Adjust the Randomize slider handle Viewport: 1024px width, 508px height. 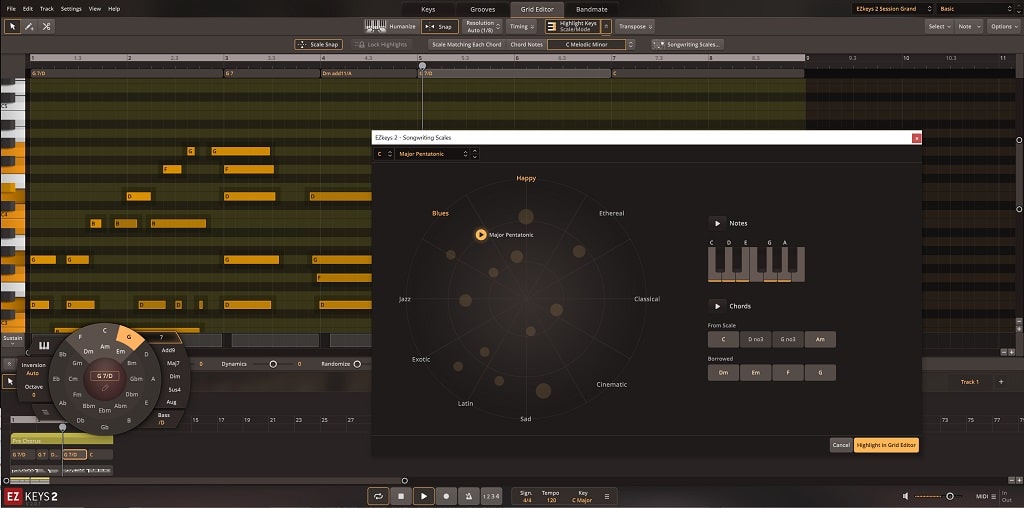pyautogui.click(x=357, y=364)
